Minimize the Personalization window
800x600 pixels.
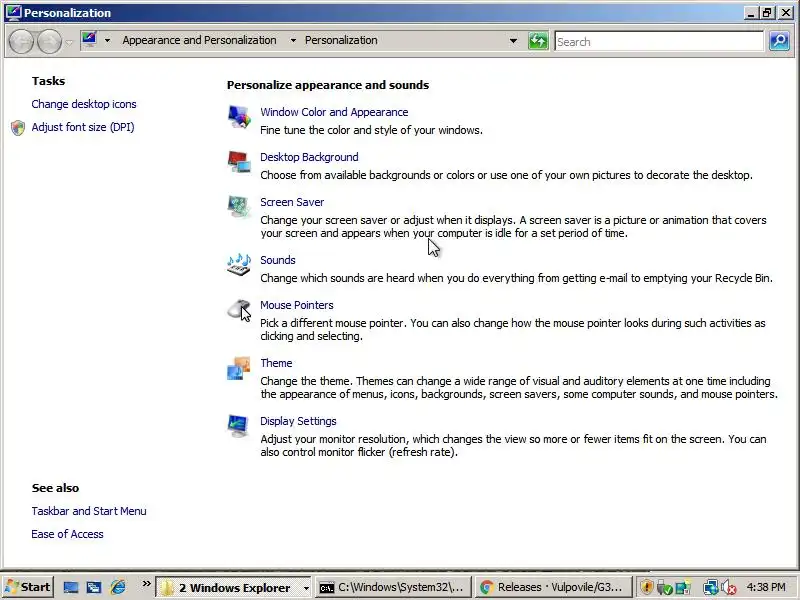pos(750,13)
